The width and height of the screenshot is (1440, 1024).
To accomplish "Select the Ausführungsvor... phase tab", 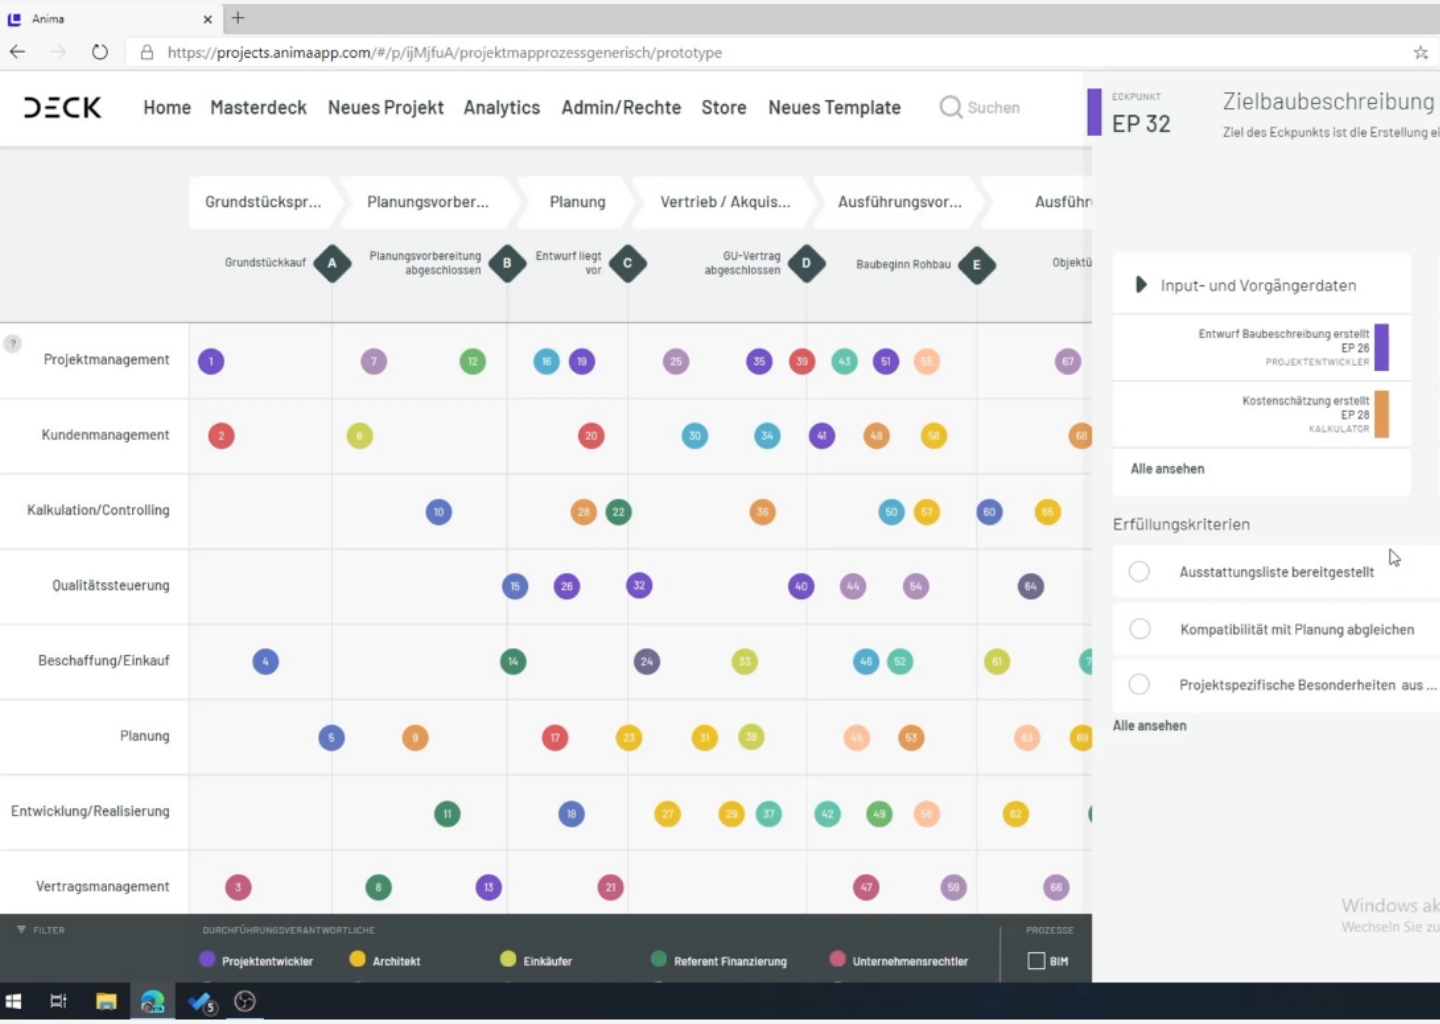I will pos(899,202).
